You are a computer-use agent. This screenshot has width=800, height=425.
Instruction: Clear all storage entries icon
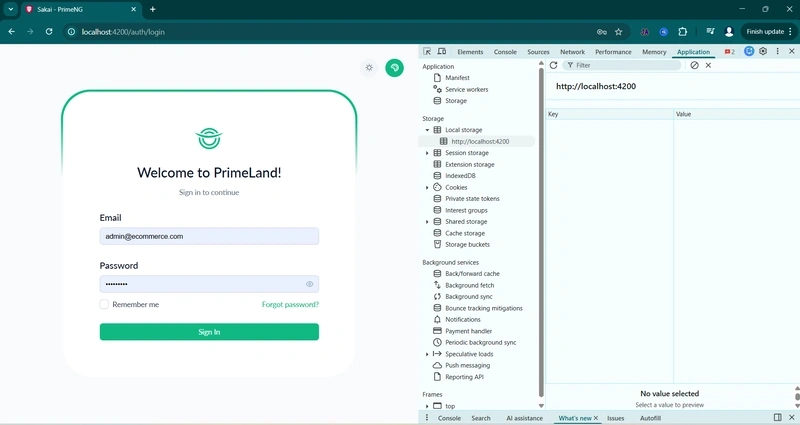click(x=694, y=65)
